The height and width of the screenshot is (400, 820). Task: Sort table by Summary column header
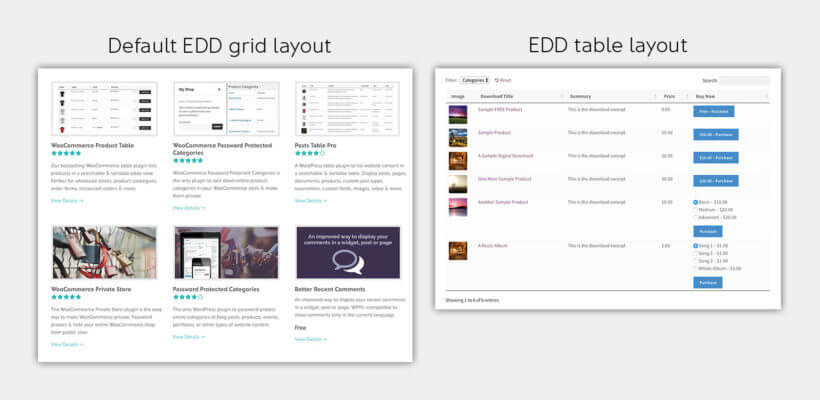pos(580,97)
